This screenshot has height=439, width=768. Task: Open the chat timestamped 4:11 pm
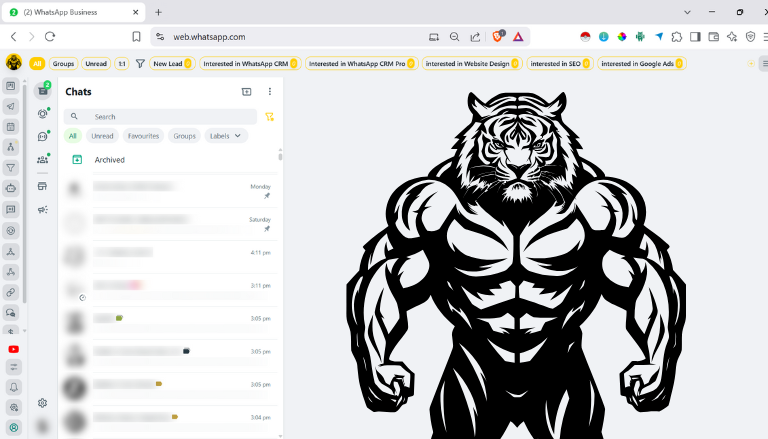tap(170, 257)
